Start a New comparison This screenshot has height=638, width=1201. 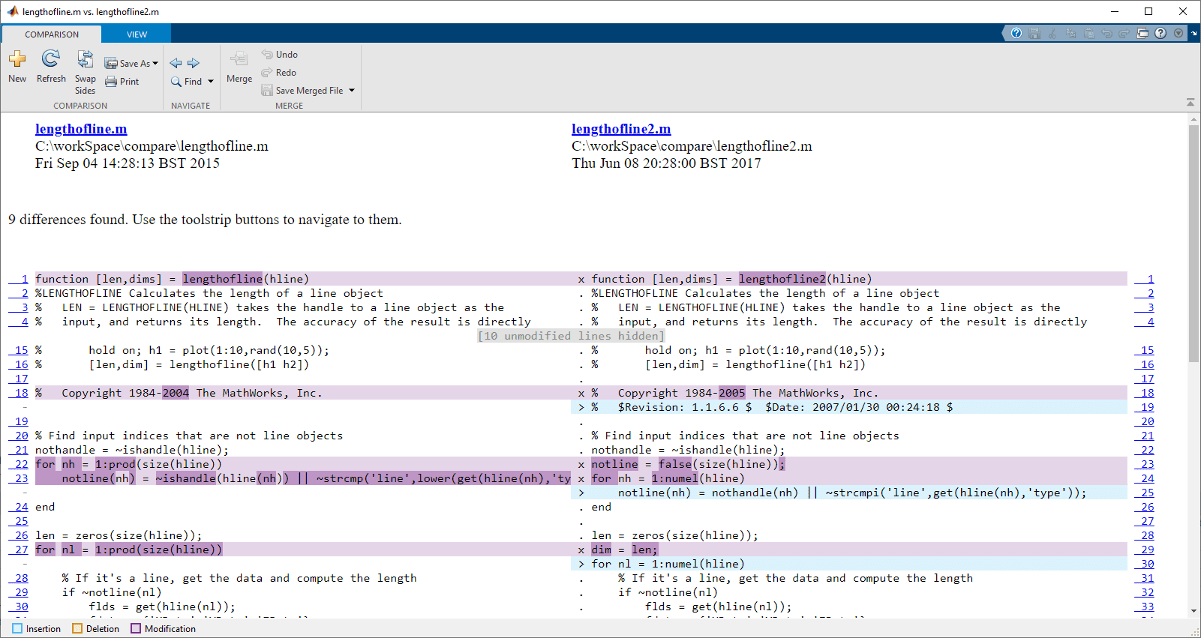pyautogui.click(x=17, y=67)
